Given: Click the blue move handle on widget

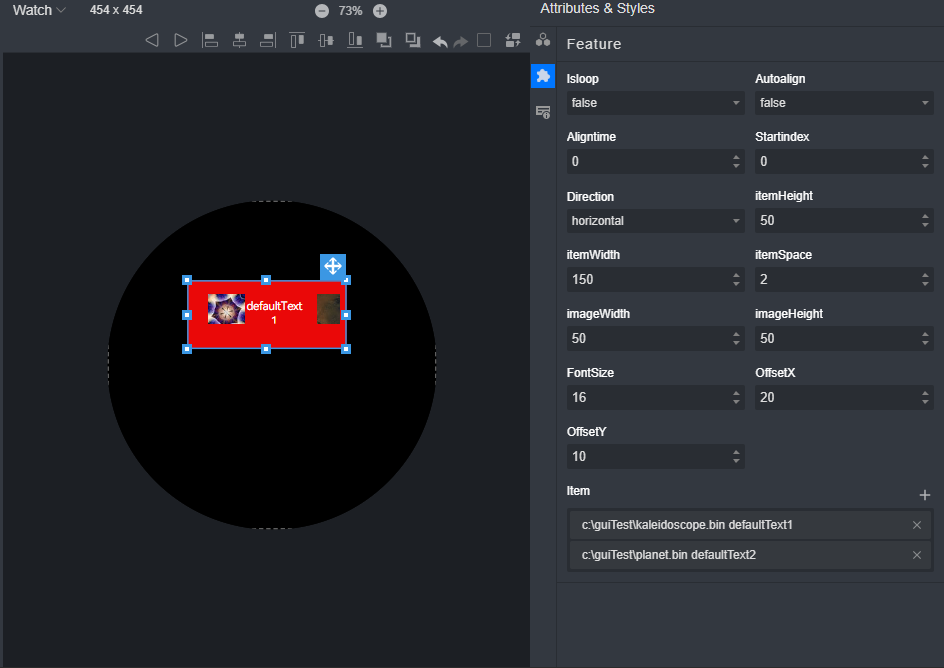Looking at the screenshot, I should pyautogui.click(x=333, y=267).
